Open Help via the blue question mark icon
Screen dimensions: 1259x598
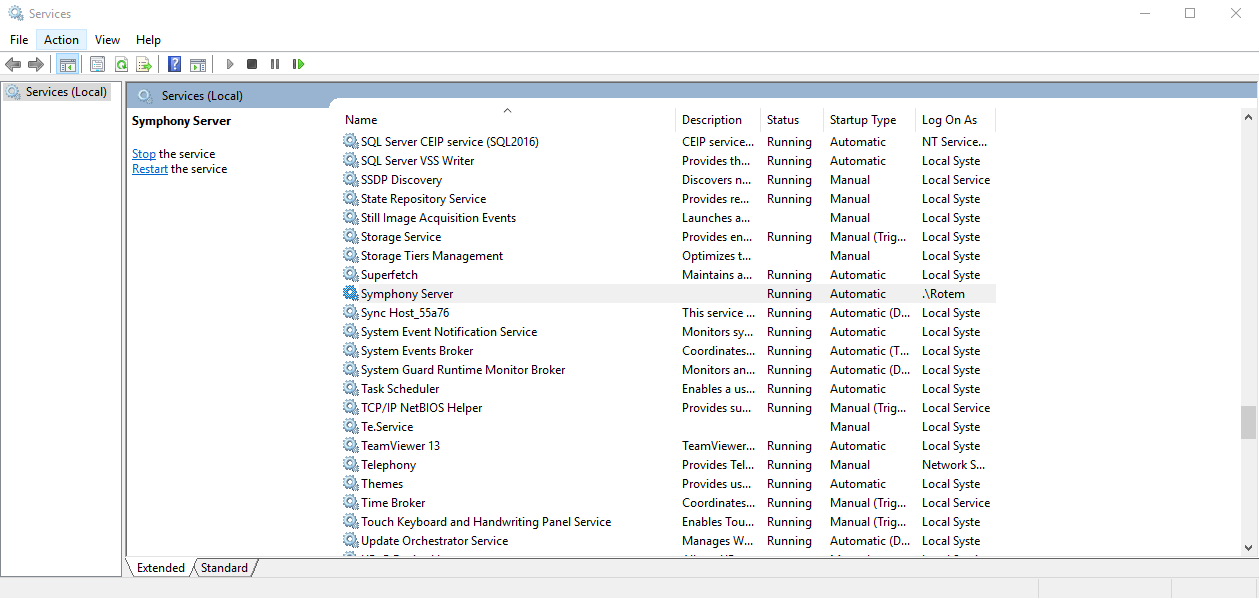click(x=174, y=64)
